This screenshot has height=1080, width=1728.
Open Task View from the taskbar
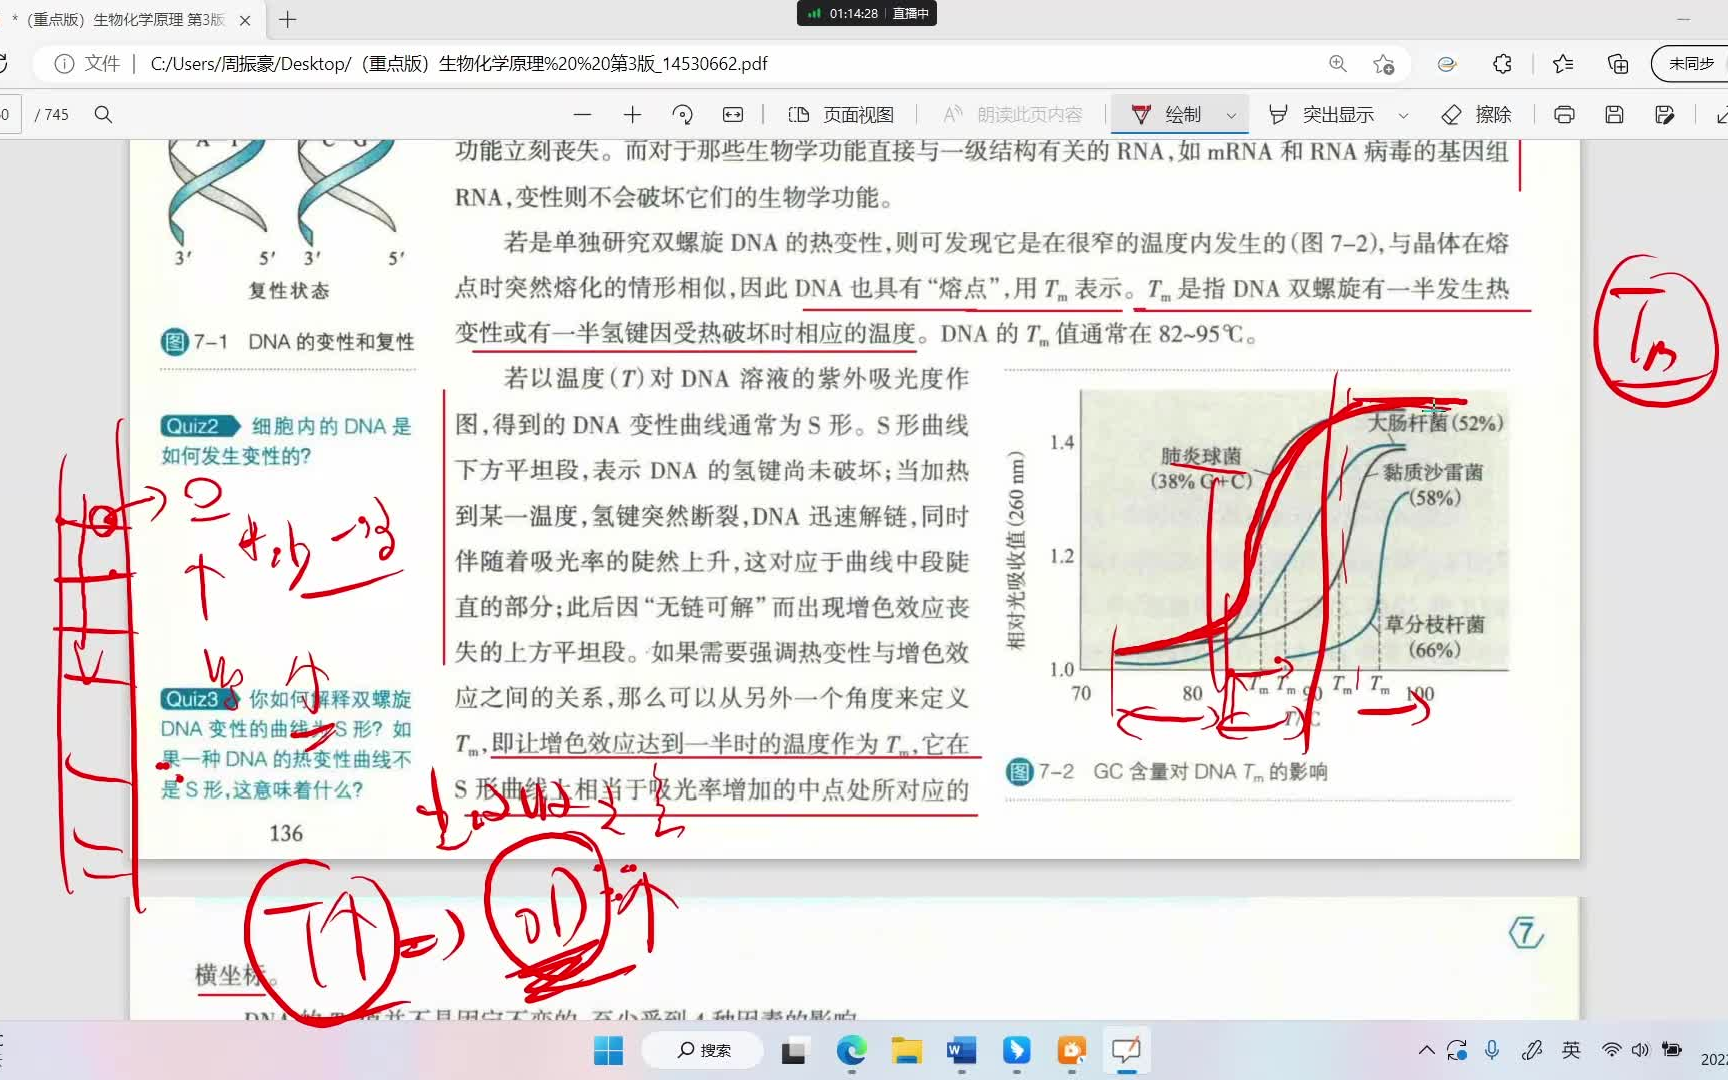click(x=794, y=1050)
